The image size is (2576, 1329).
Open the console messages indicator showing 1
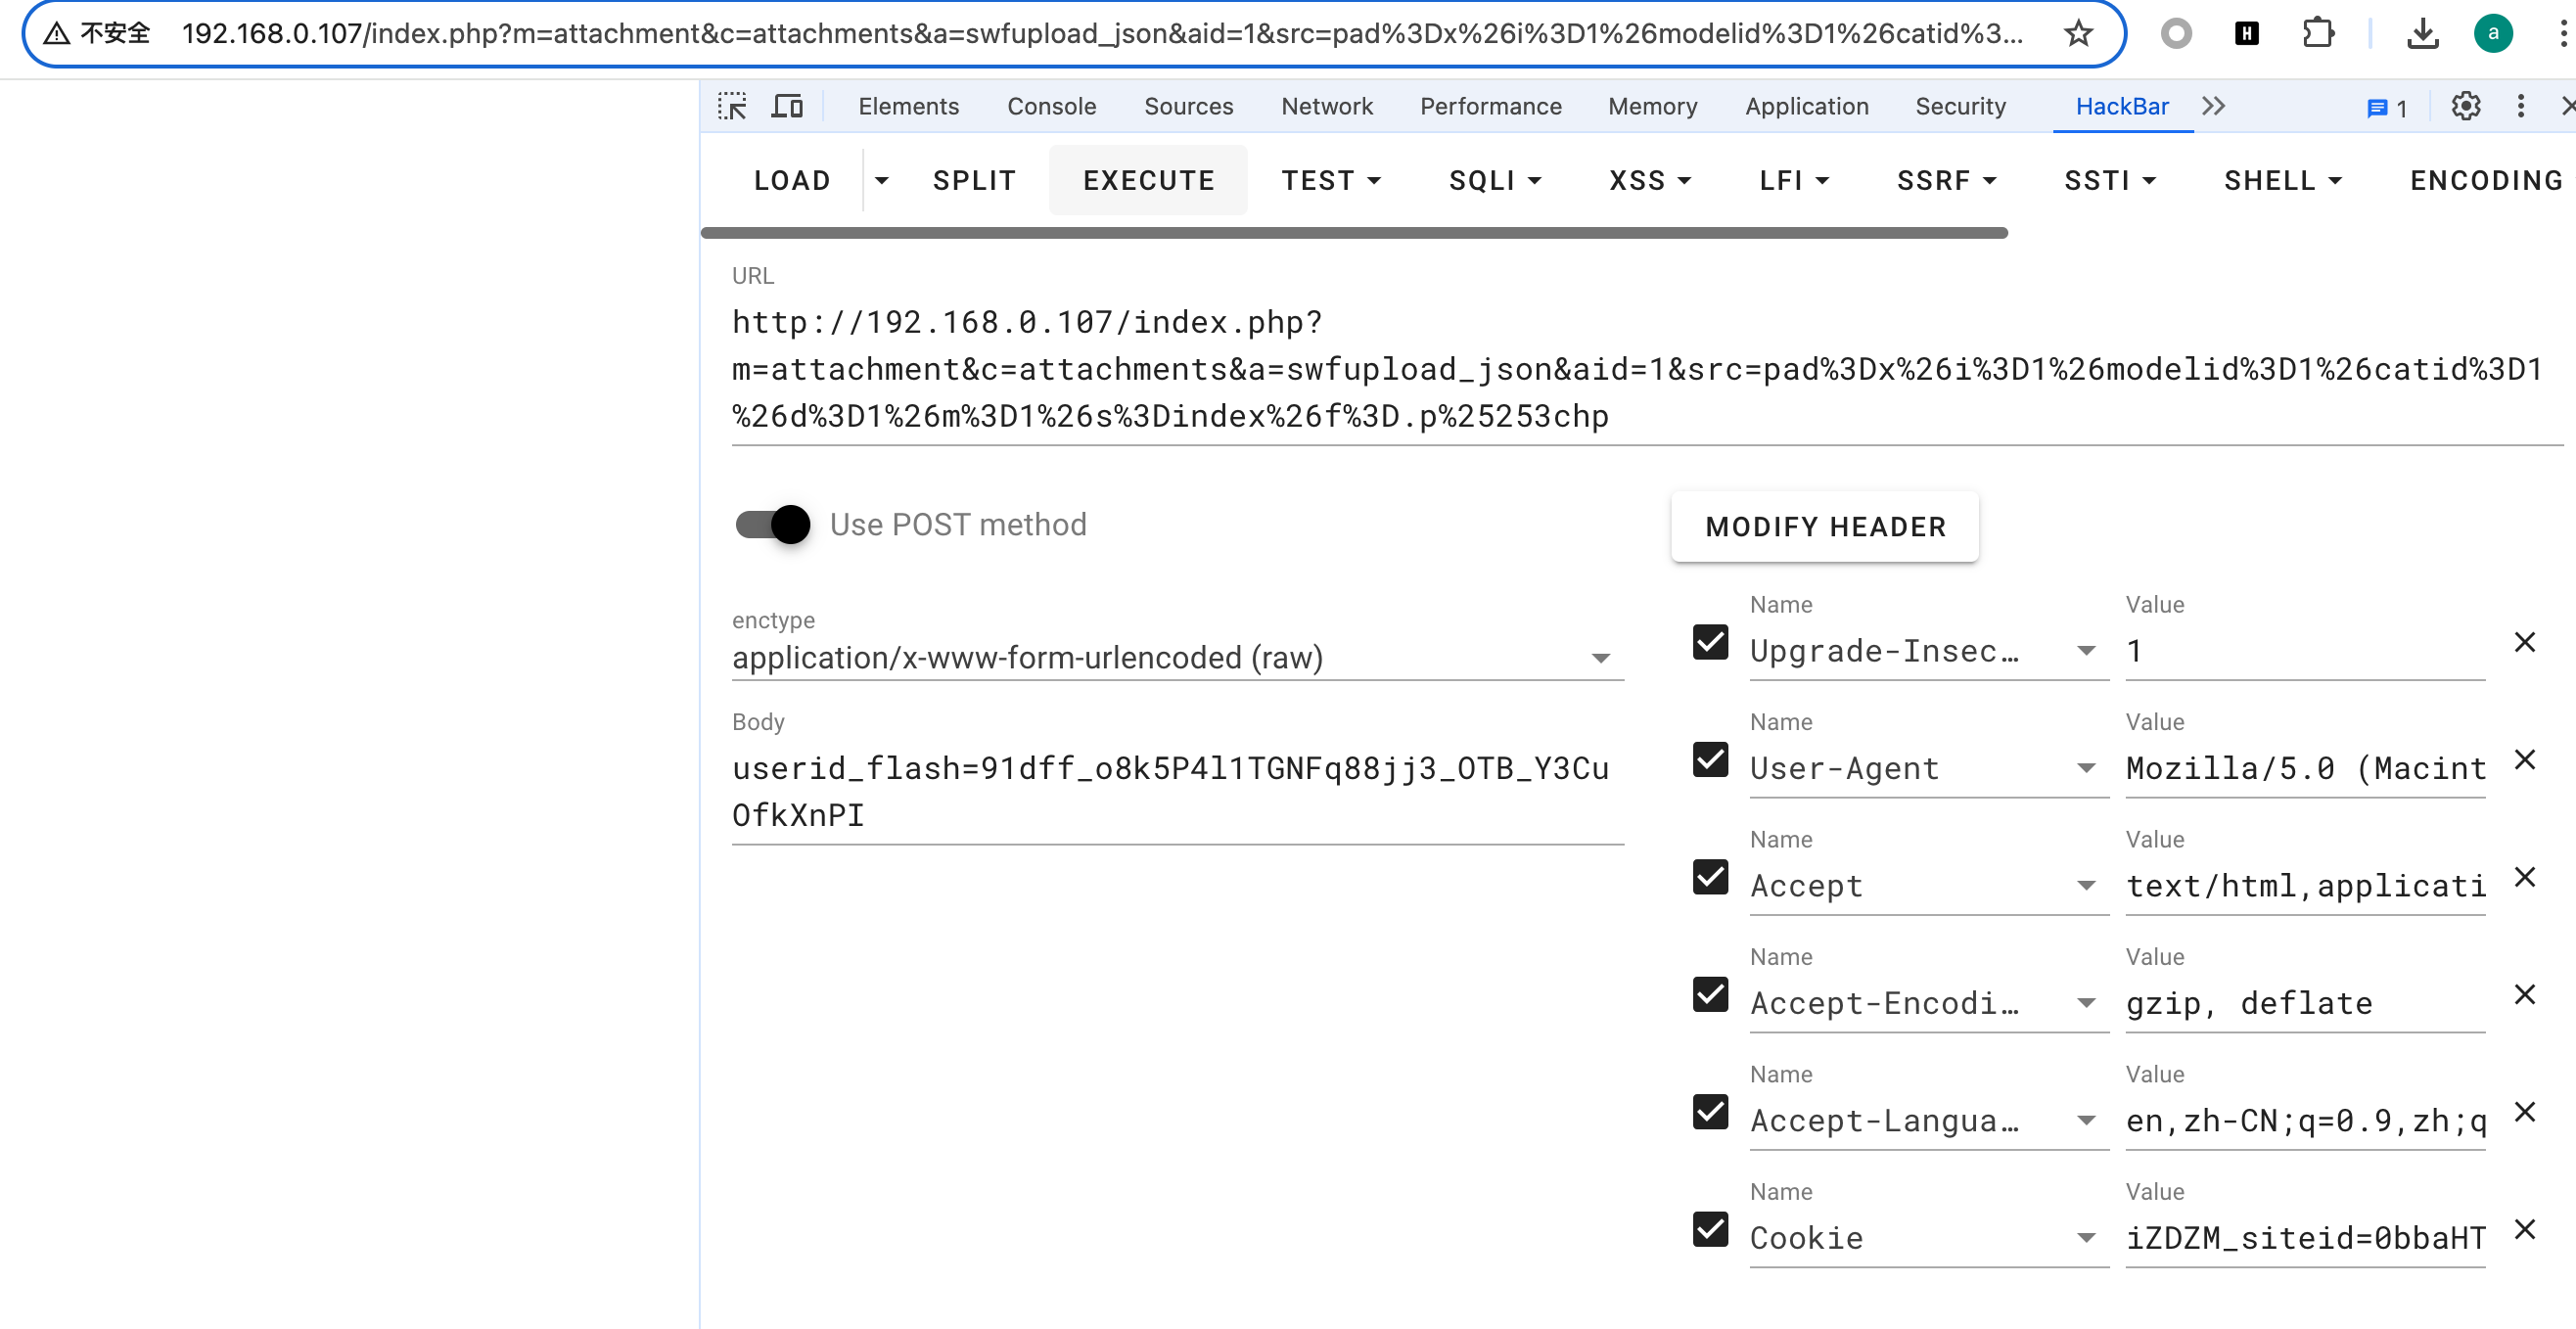click(x=2387, y=108)
